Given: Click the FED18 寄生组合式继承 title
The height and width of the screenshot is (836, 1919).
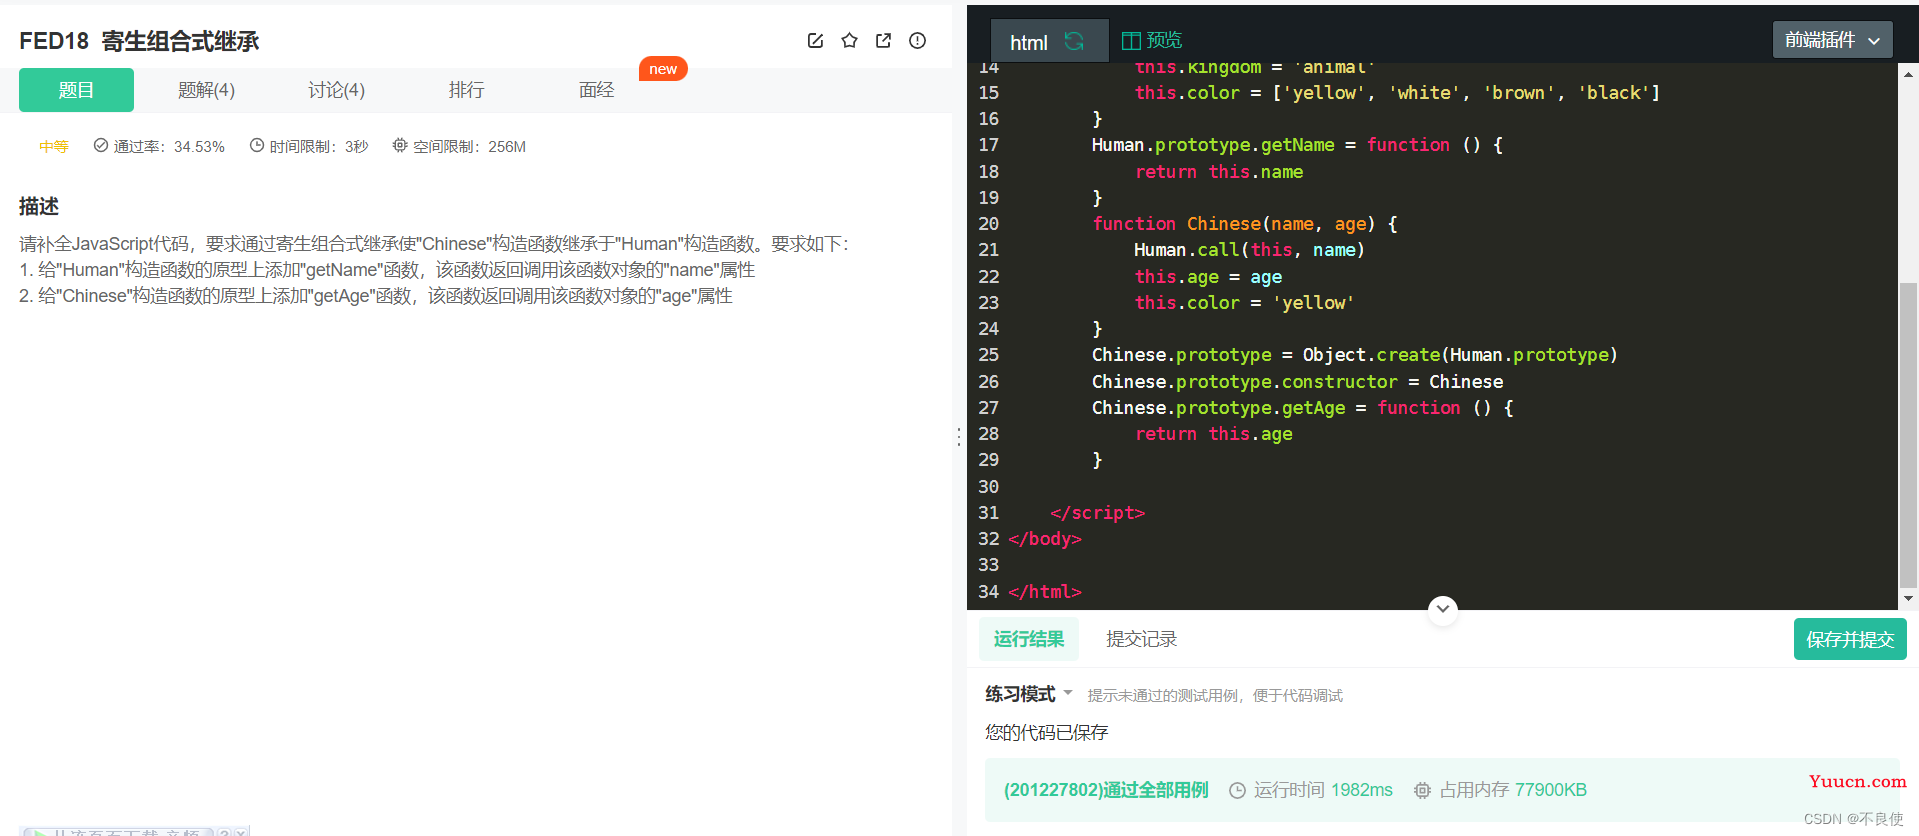Looking at the screenshot, I should click(139, 41).
